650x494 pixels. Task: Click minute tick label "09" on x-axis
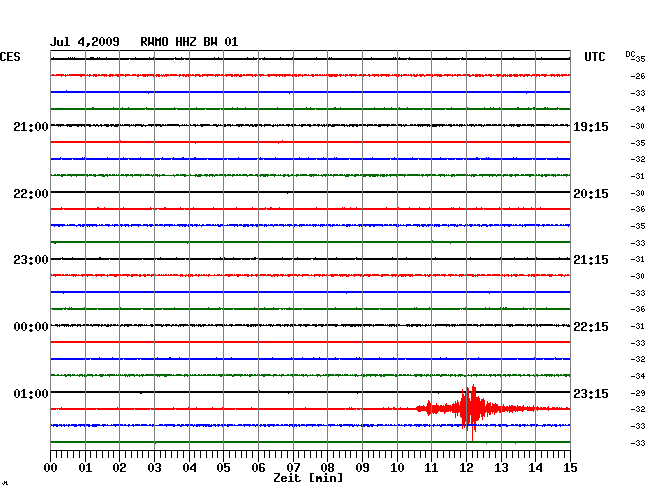tap(362, 467)
